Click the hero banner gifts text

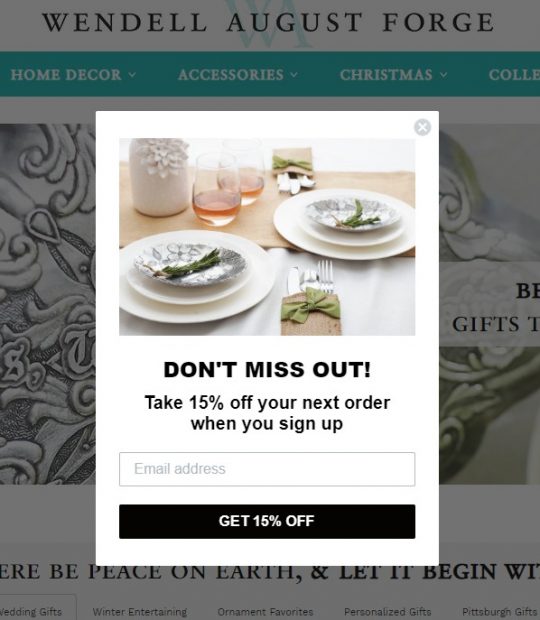coord(496,324)
